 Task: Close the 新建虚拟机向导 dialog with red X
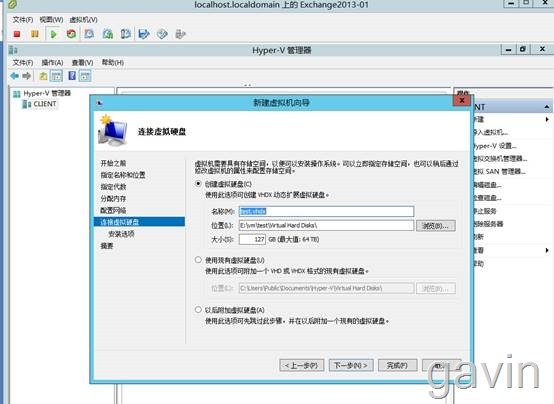(462, 100)
